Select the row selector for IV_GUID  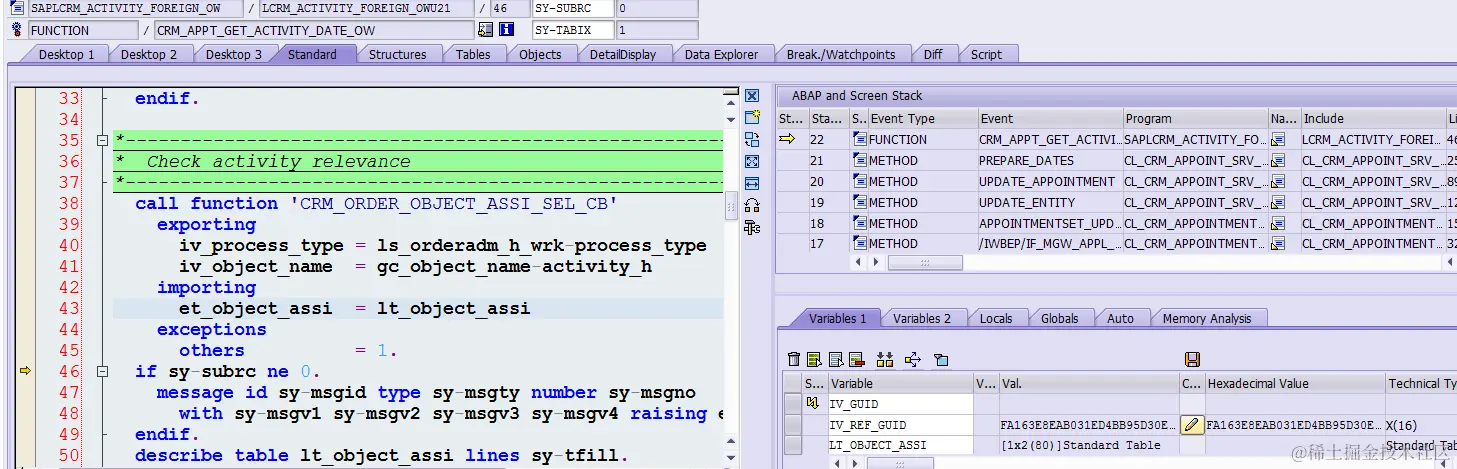[x=793, y=404]
